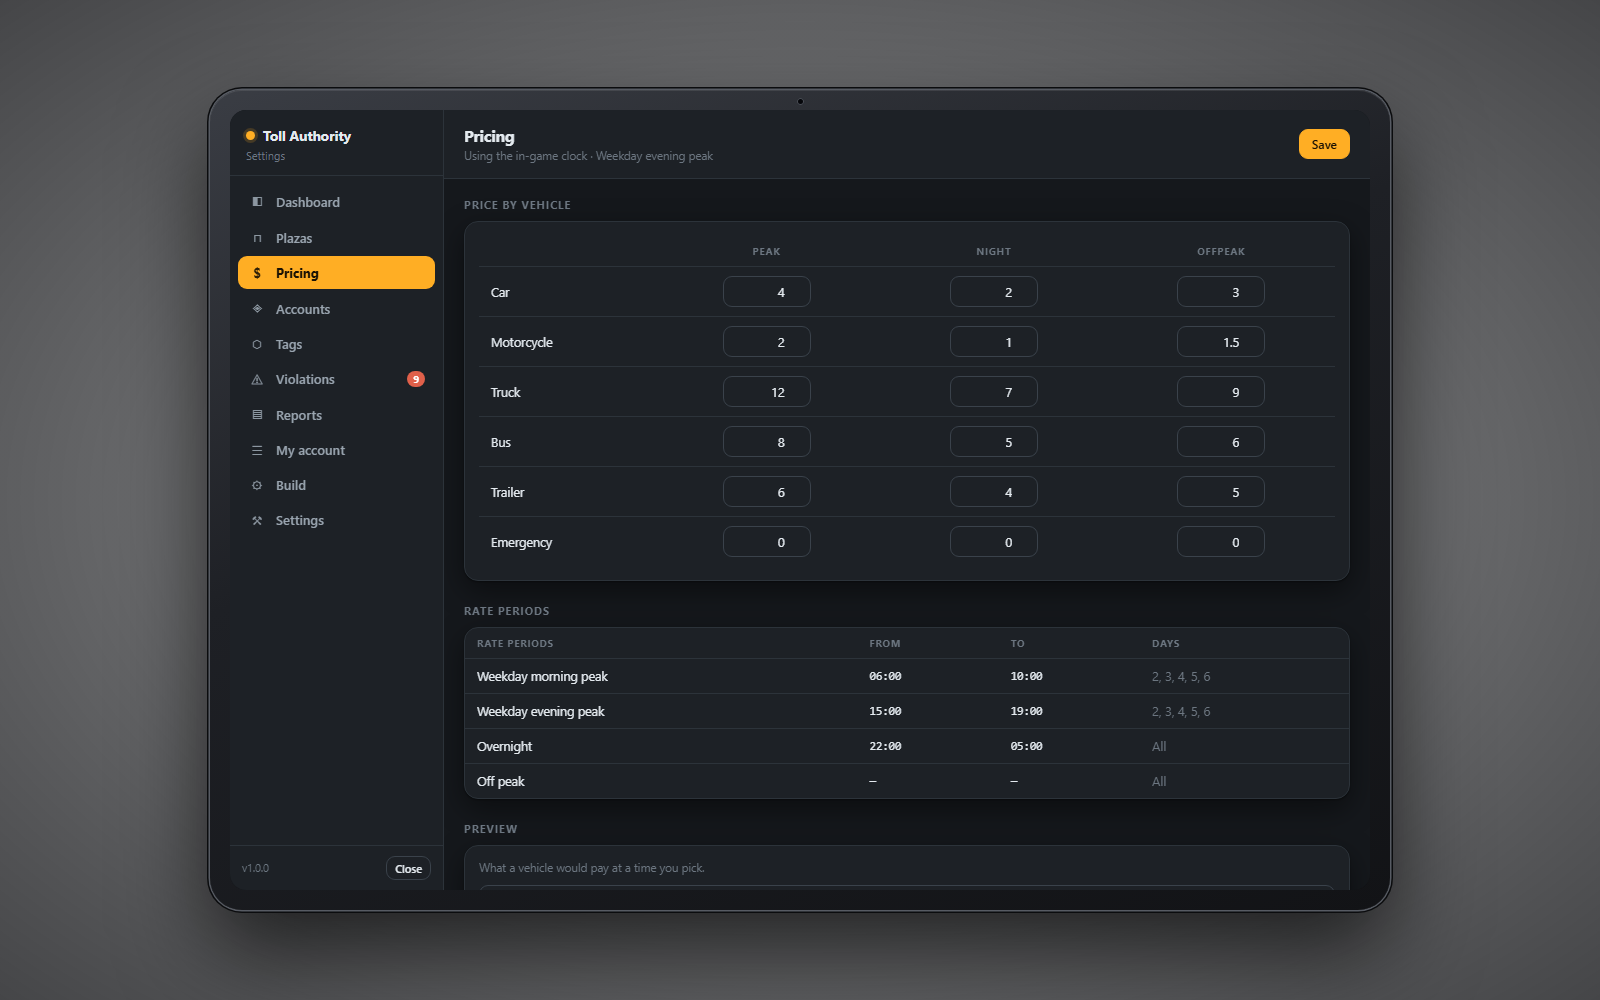Select the Off peak rate period row
The height and width of the screenshot is (1000, 1600).
click(907, 781)
